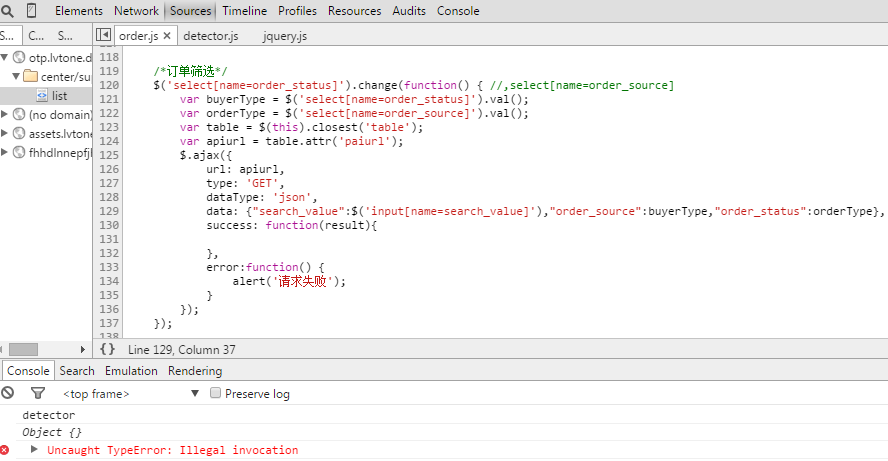Screen dimensions: 888x461
Task: Collapse the otp.lvtone domain tree node
Action: point(5,57)
